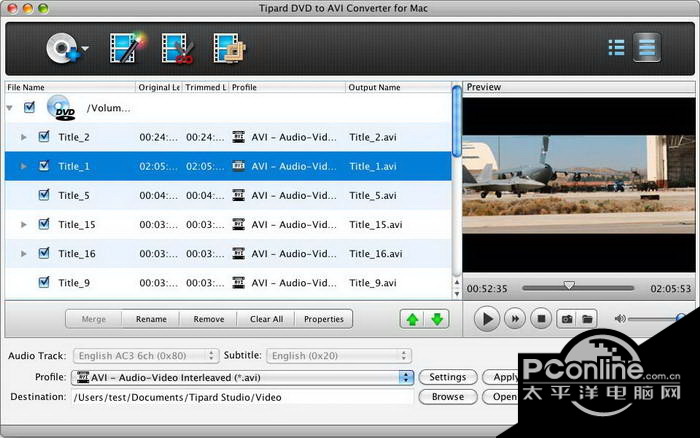This screenshot has height=438, width=700.
Task: Stop the preview playback
Action: (541, 319)
